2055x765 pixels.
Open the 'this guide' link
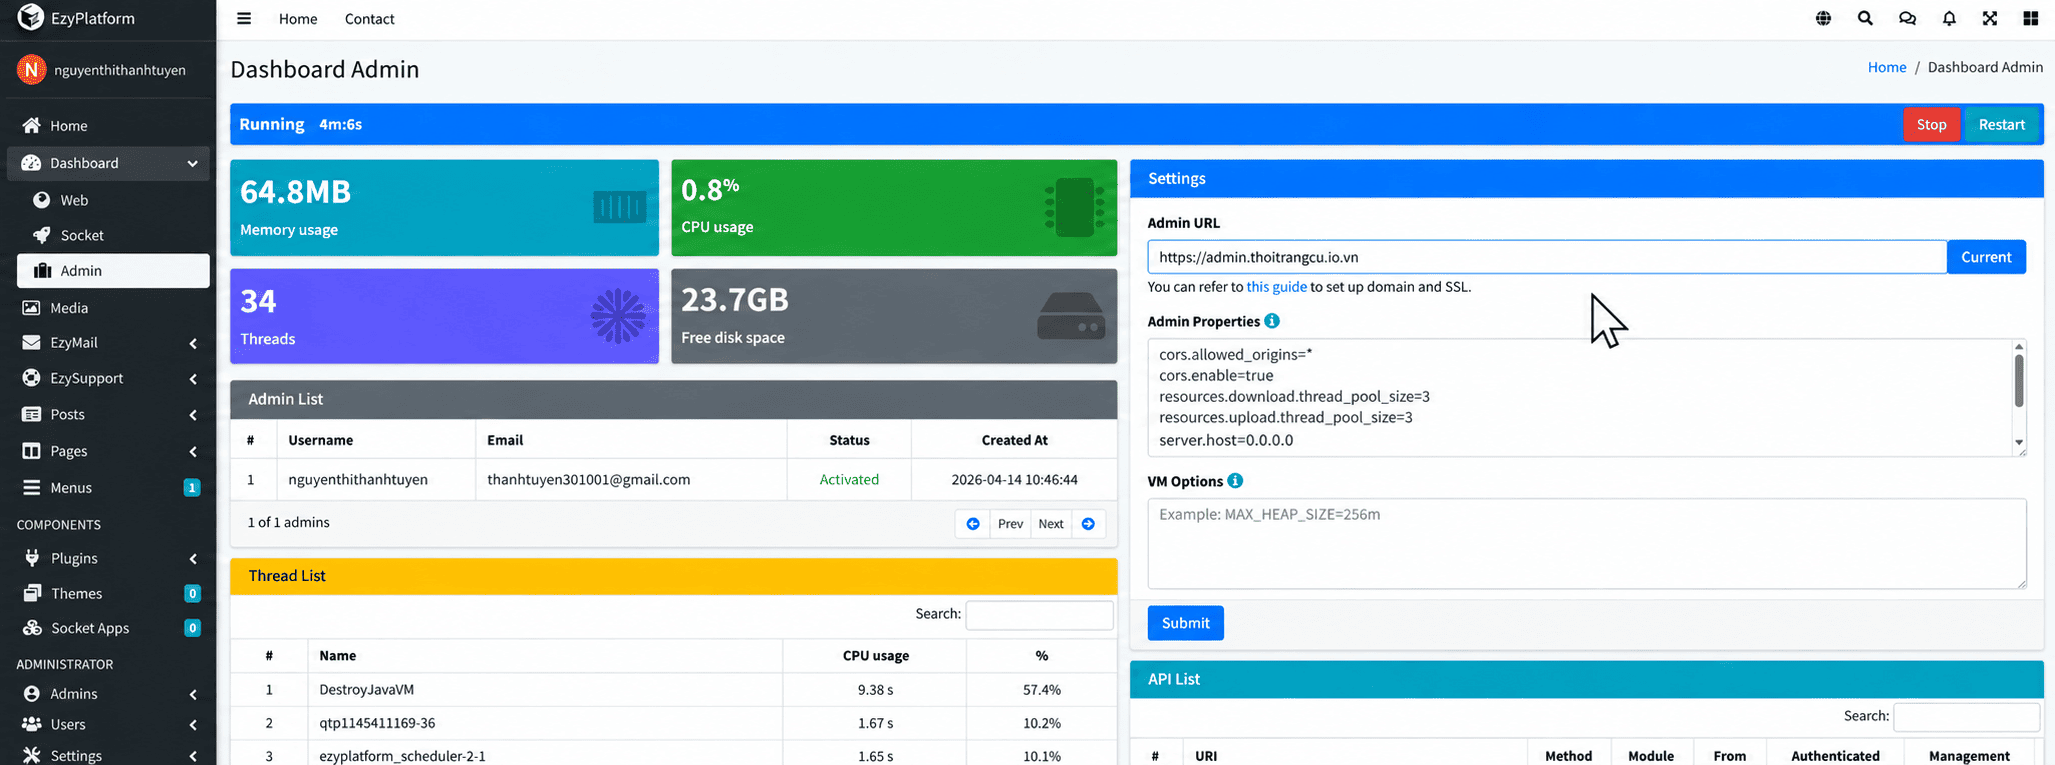coord(1276,287)
